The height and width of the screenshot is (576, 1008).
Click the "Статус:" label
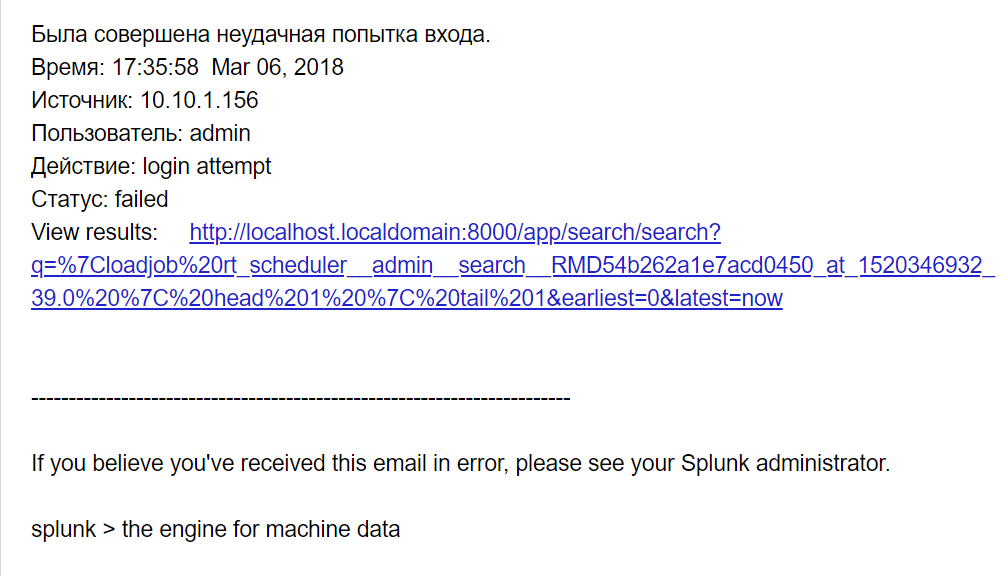(70, 199)
